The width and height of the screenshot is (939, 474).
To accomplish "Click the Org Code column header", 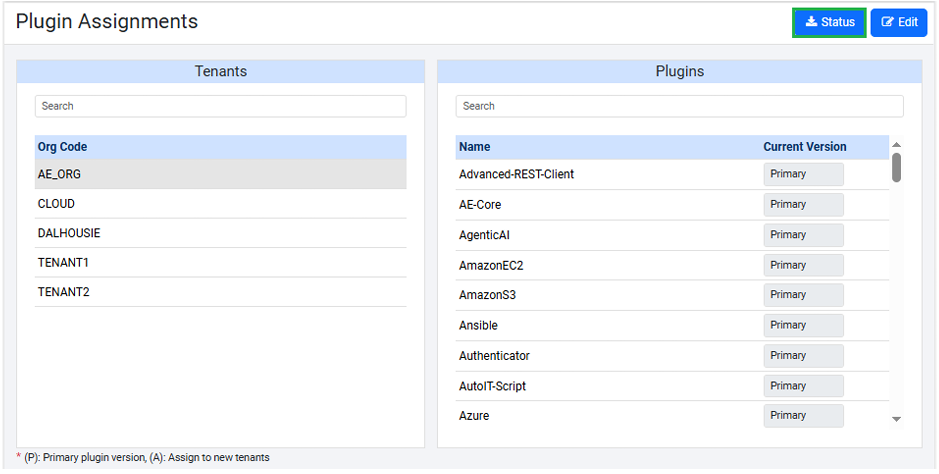I will click(x=62, y=147).
